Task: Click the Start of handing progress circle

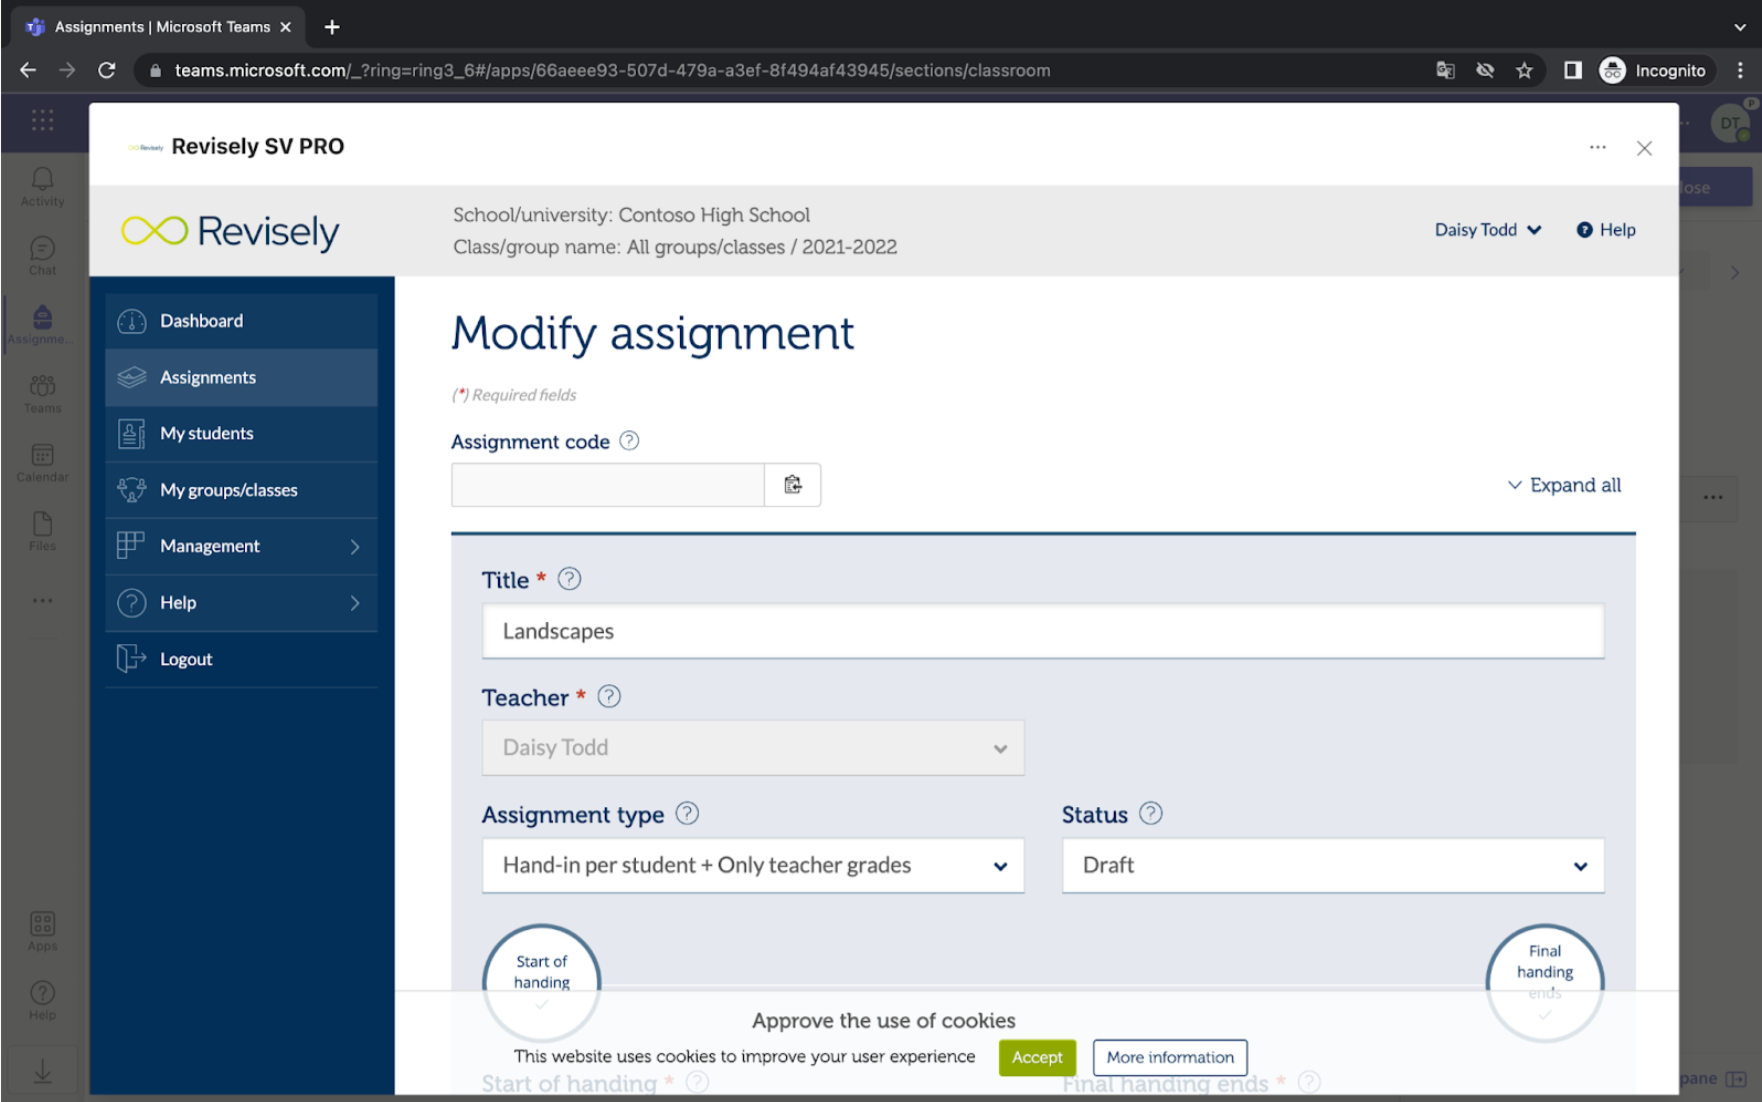Action: coord(541,982)
